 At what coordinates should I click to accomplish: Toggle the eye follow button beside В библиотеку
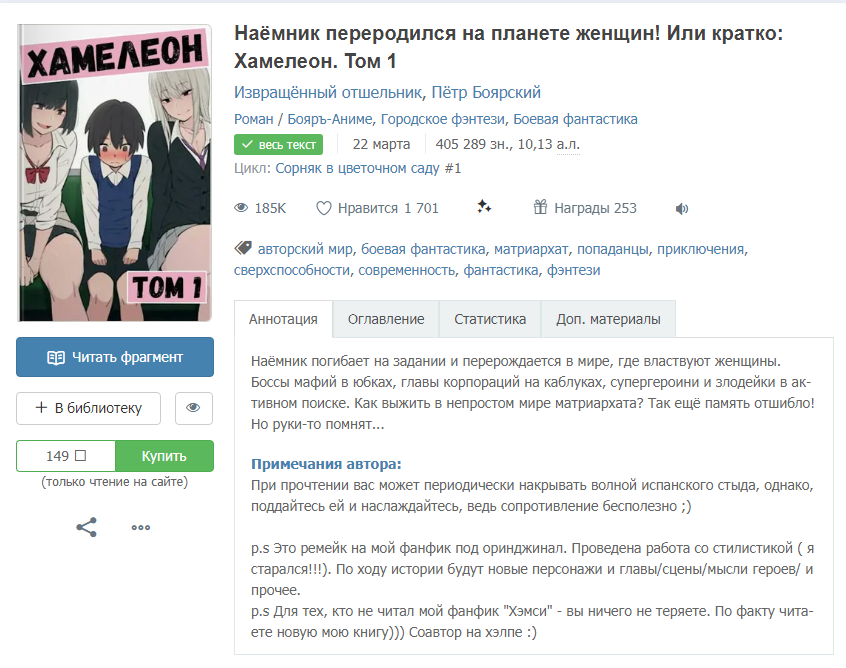tap(194, 408)
